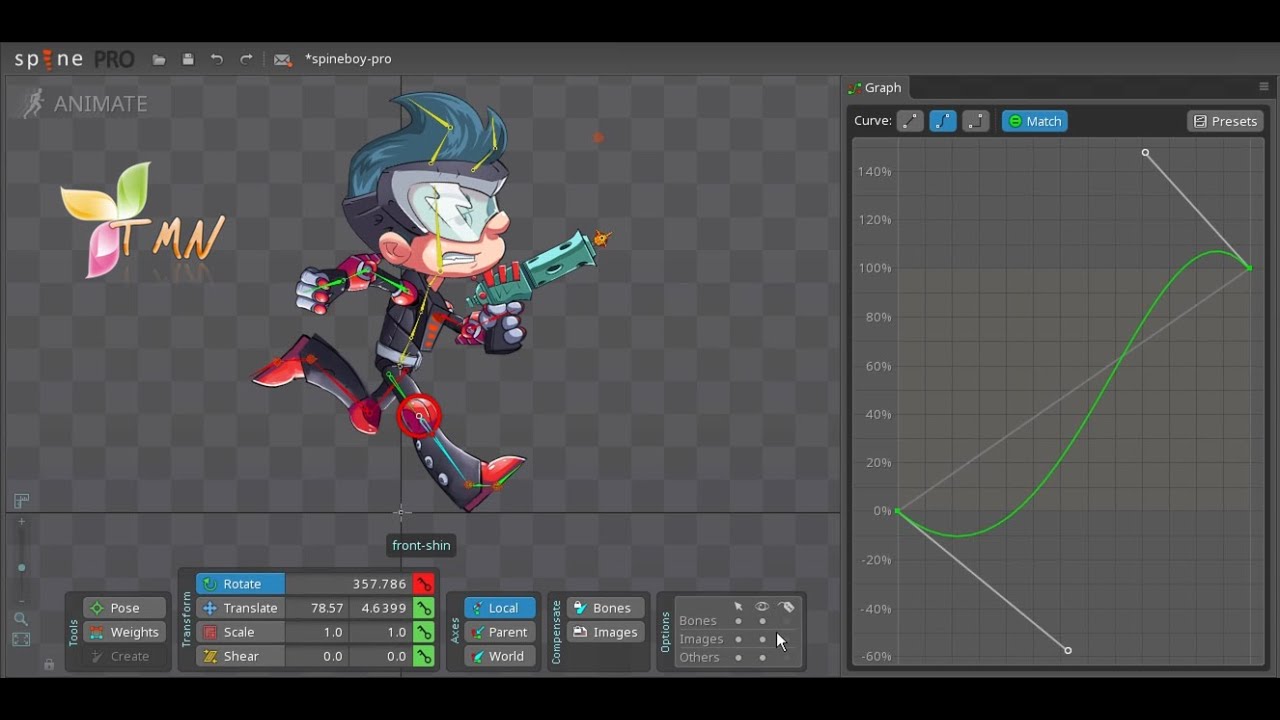The width and height of the screenshot is (1280, 720).
Task: Toggle the Match button
Action: (x=1035, y=121)
